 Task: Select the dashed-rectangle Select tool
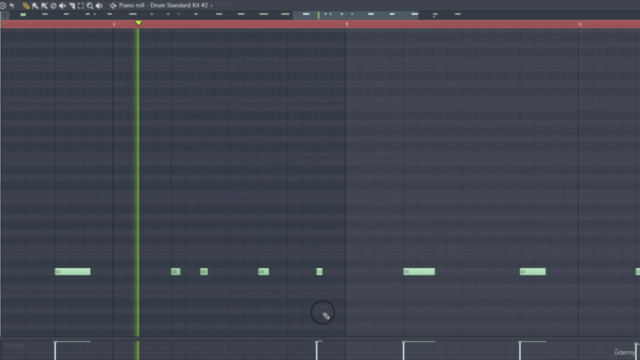(81, 6)
